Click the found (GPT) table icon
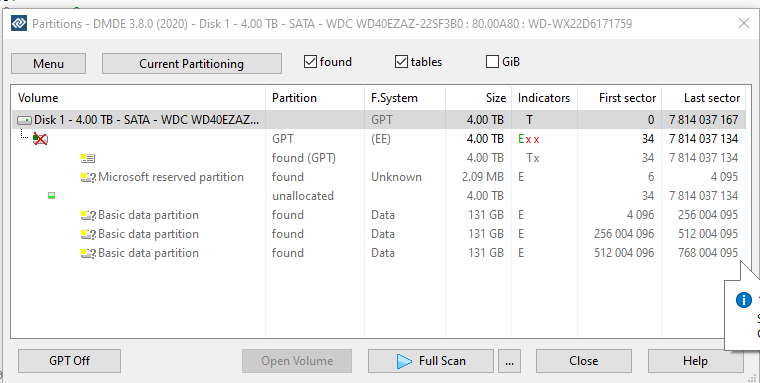 click(88, 158)
